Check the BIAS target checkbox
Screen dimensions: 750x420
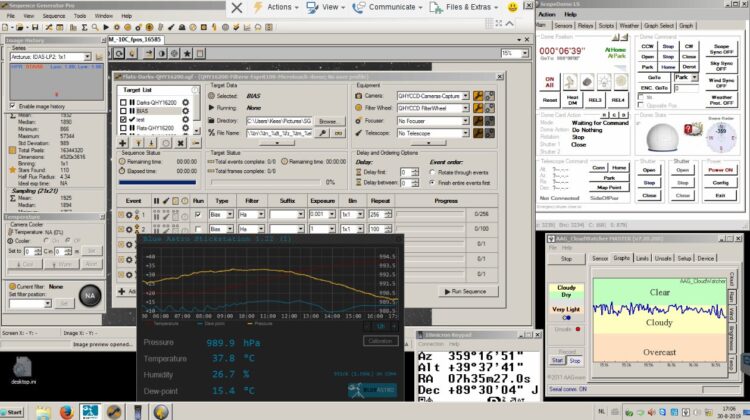[x=123, y=111]
